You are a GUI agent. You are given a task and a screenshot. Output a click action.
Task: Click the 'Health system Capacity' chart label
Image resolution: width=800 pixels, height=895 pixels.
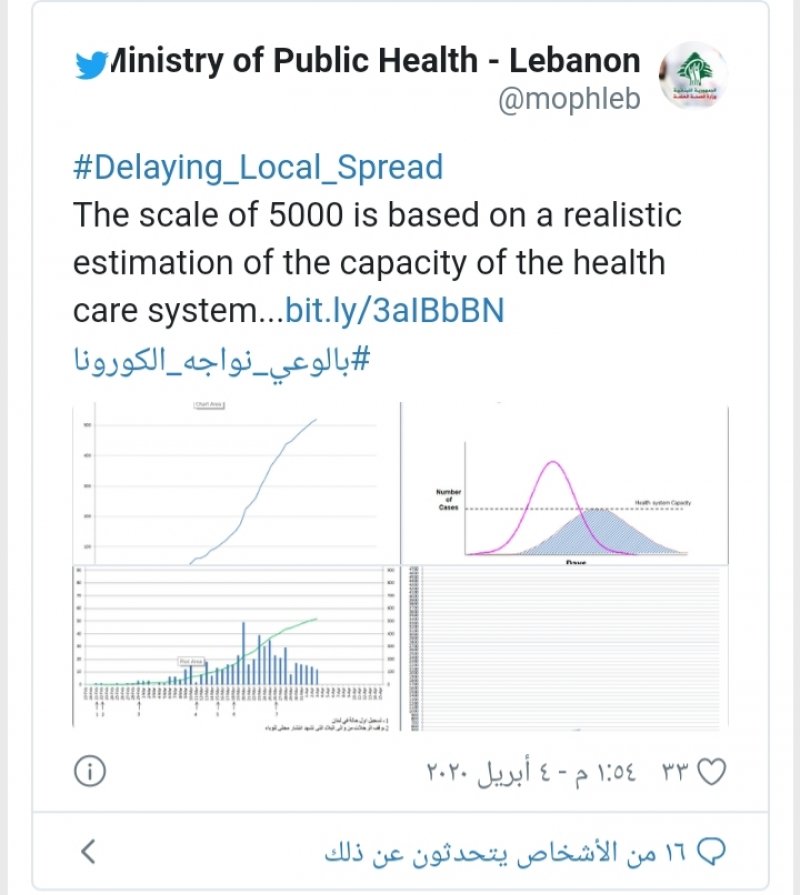(663, 502)
